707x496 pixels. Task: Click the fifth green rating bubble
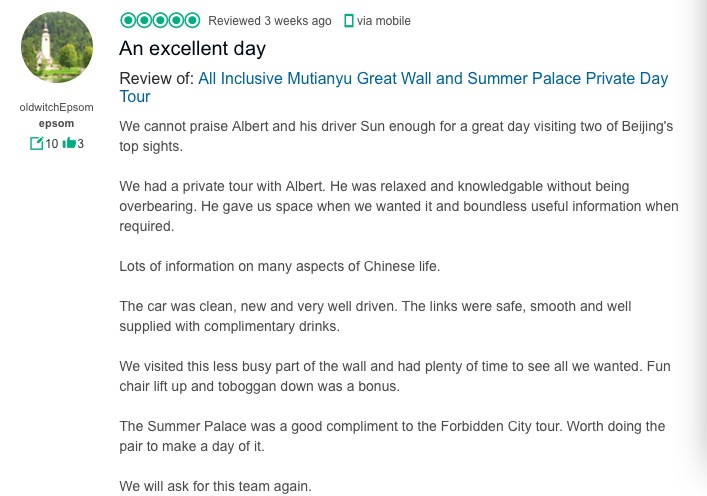click(193, 20)
